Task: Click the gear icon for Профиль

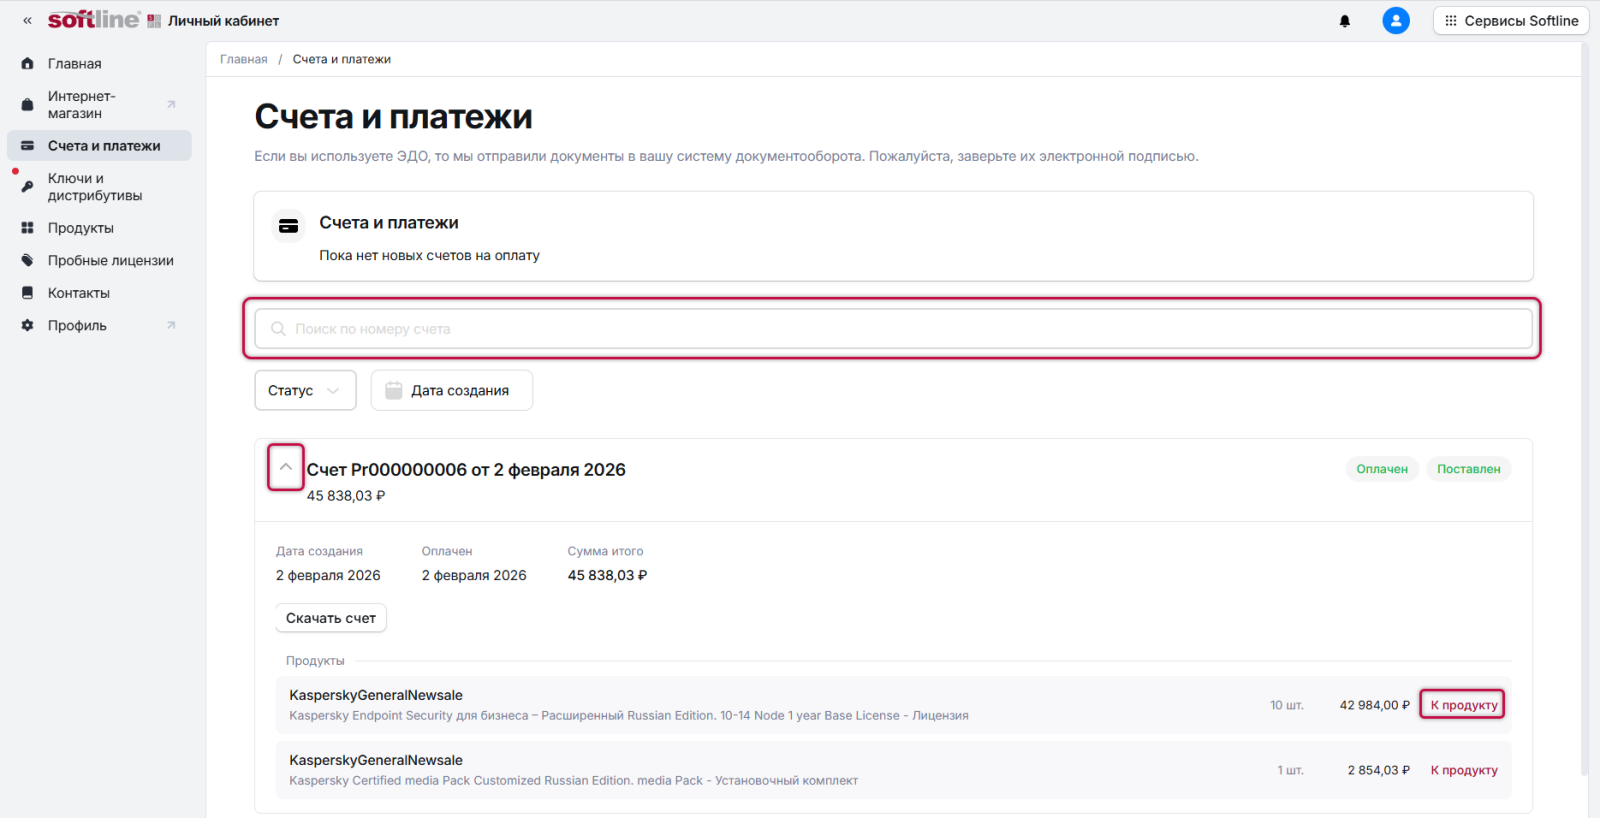Action: click(27, 326)
